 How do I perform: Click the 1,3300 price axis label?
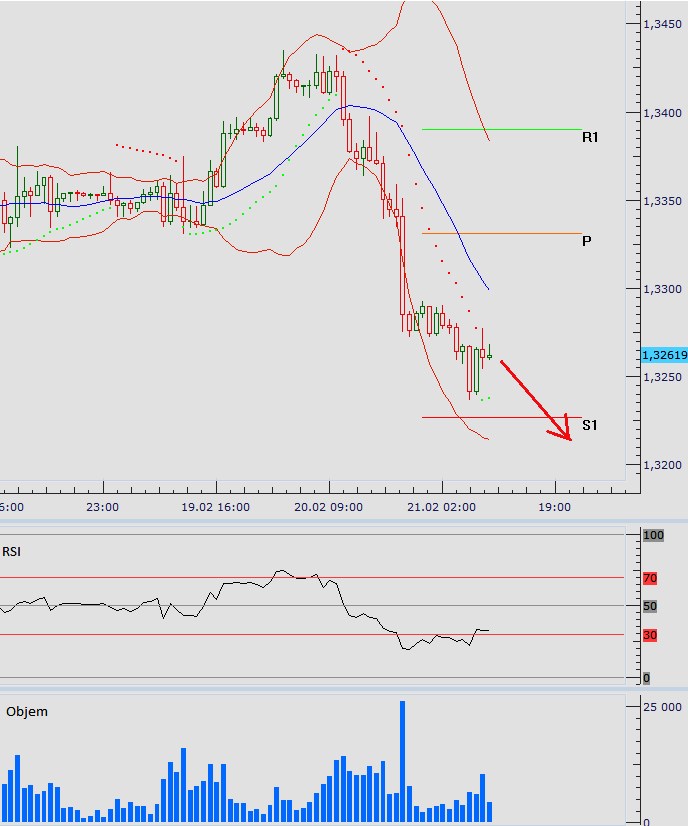(x=662, y=289)
